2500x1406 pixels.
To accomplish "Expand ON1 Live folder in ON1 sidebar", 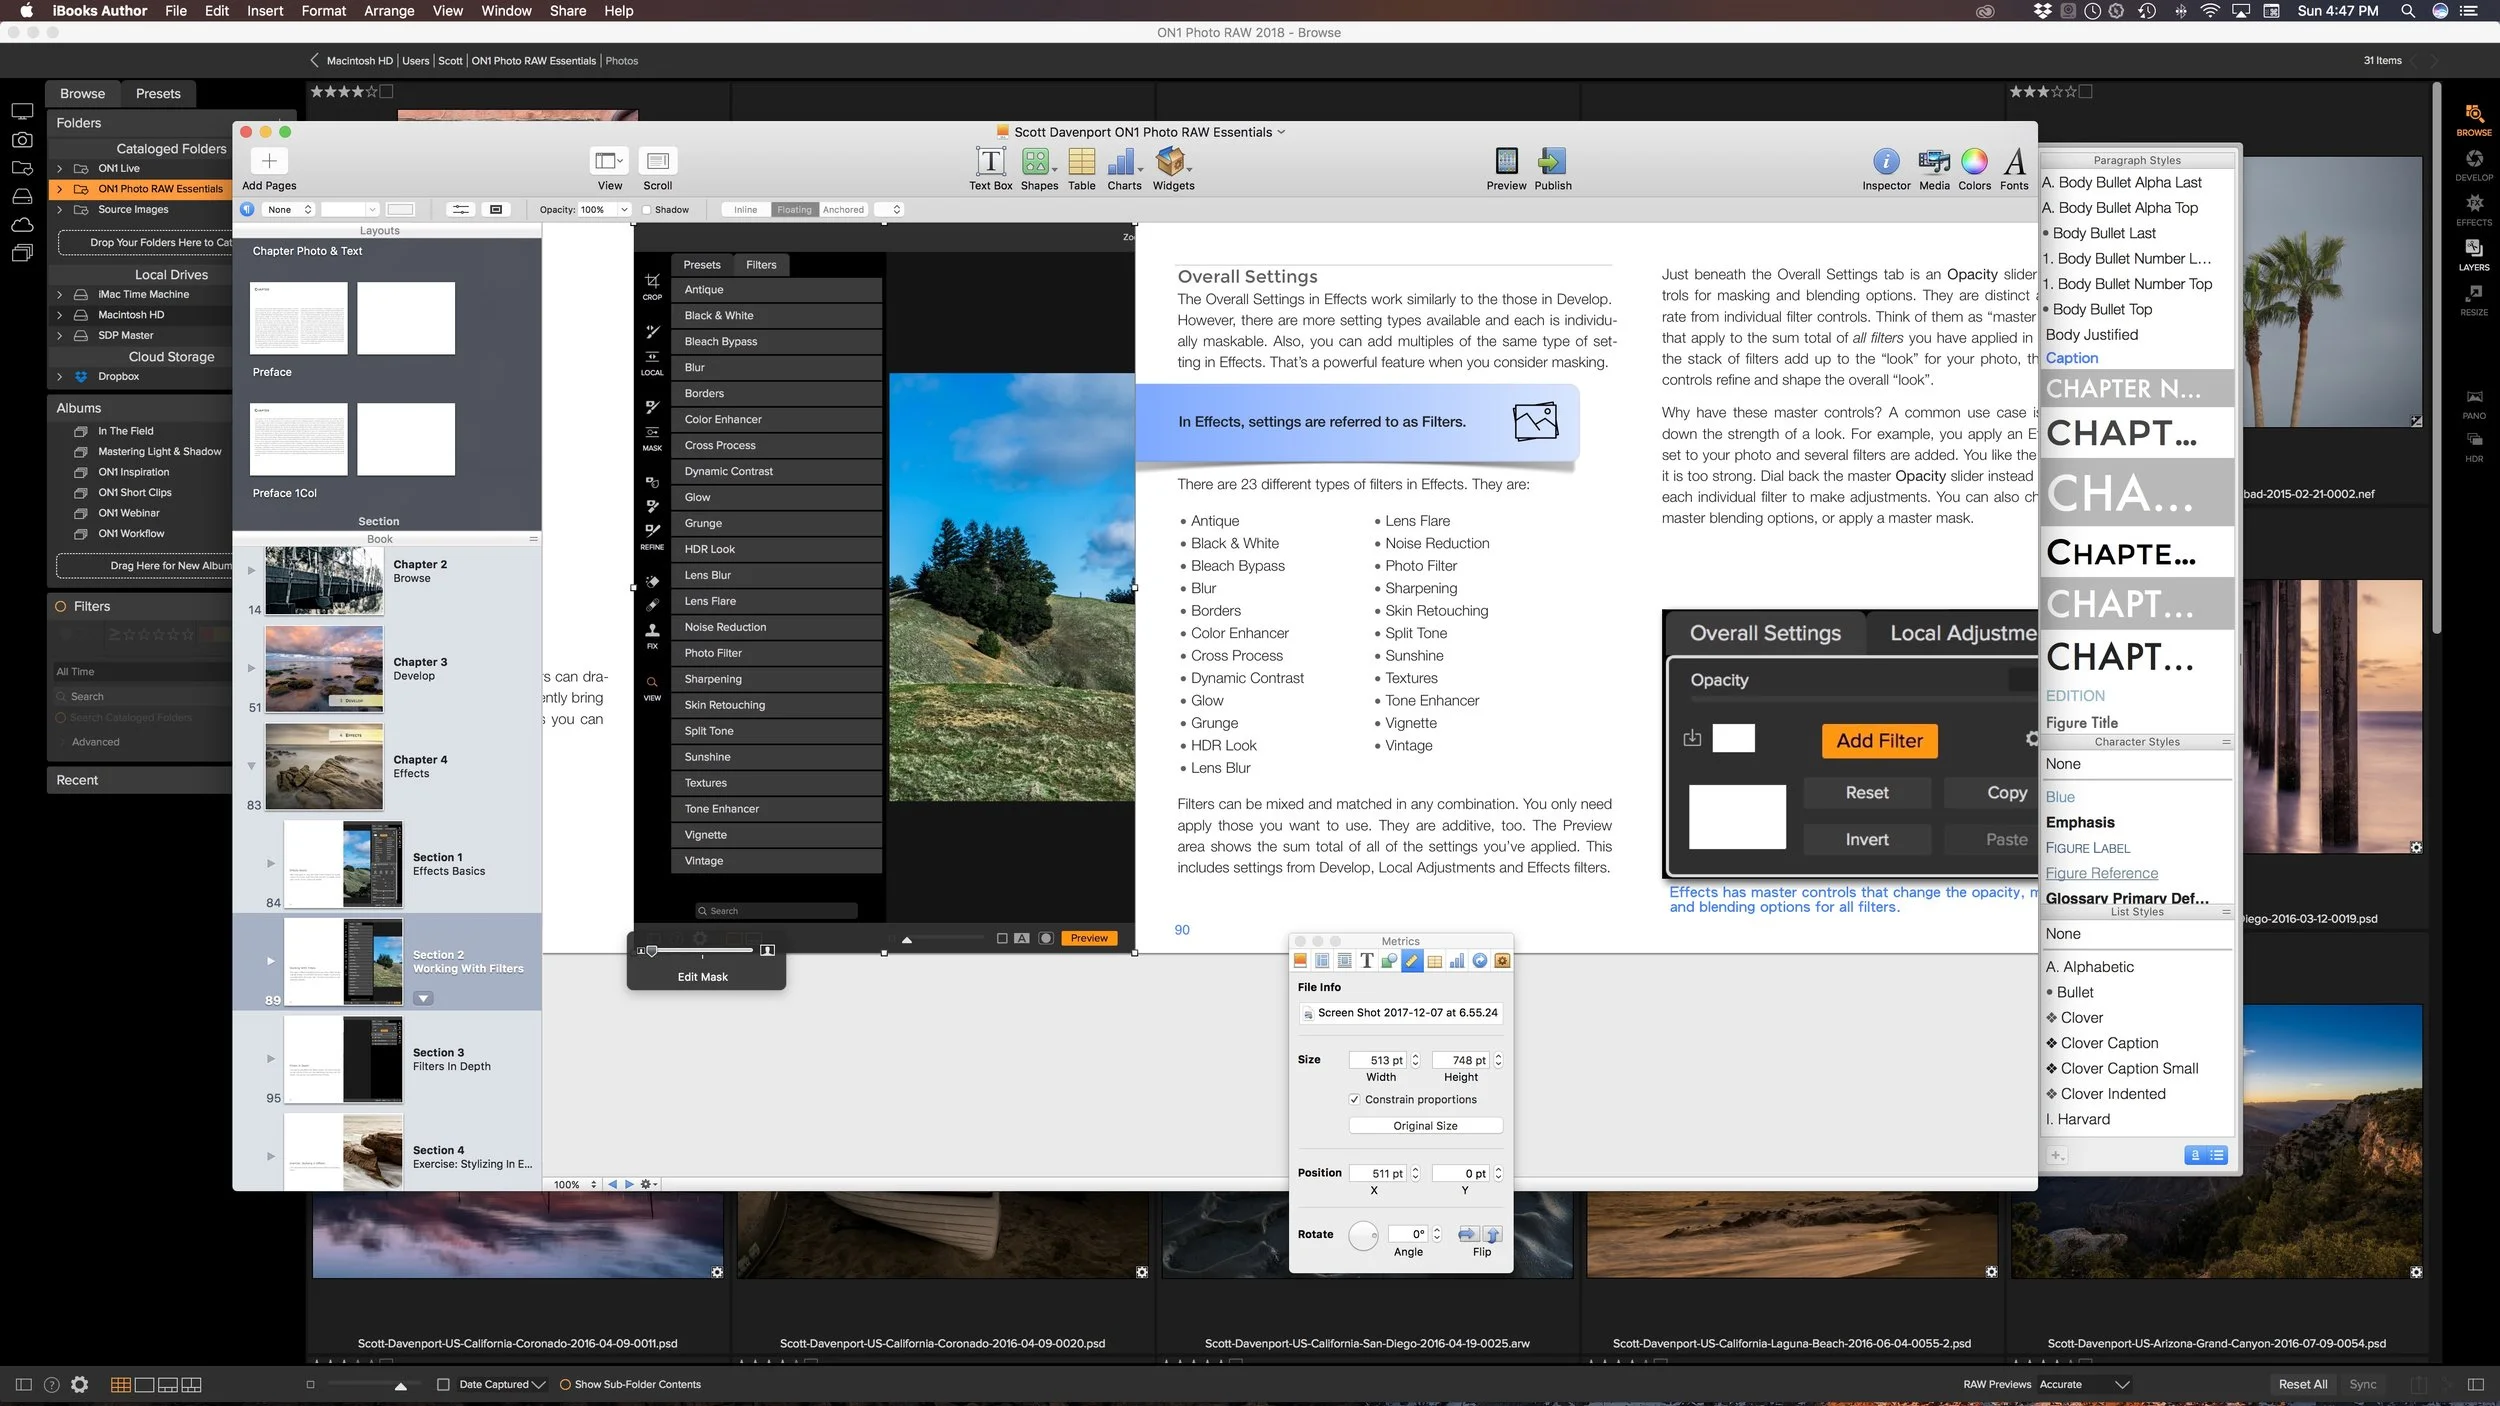I will (59, 169).
